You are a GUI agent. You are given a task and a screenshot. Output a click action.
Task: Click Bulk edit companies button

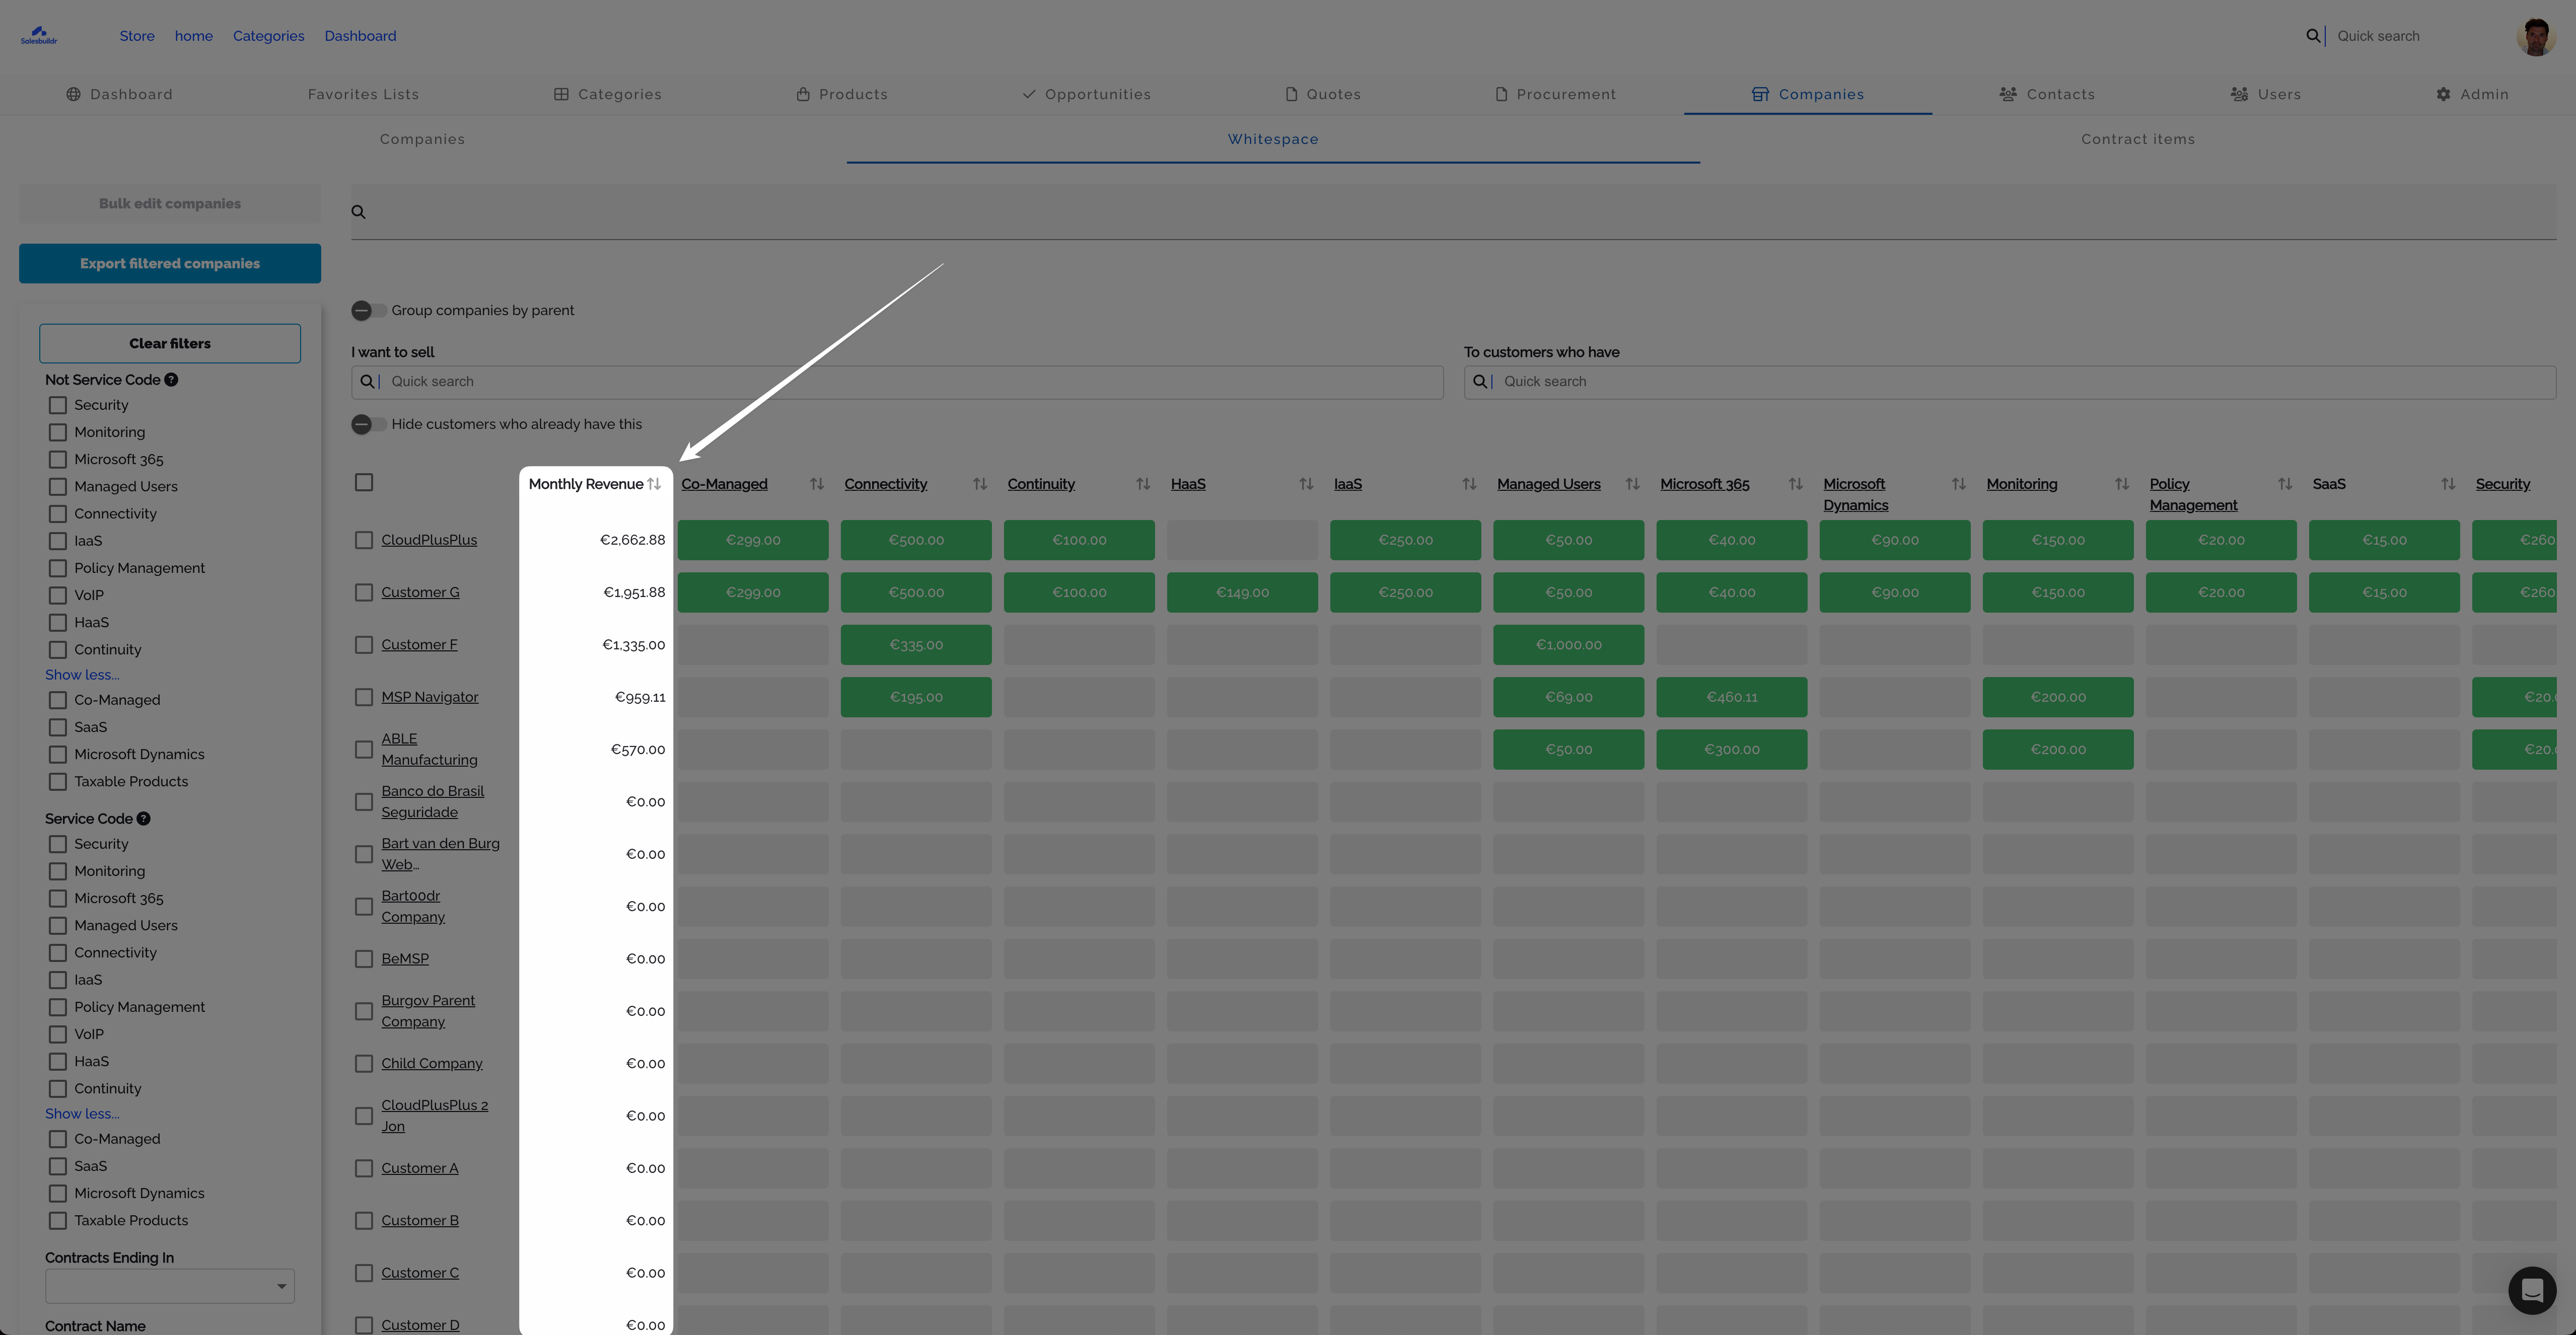coord(170,204)
